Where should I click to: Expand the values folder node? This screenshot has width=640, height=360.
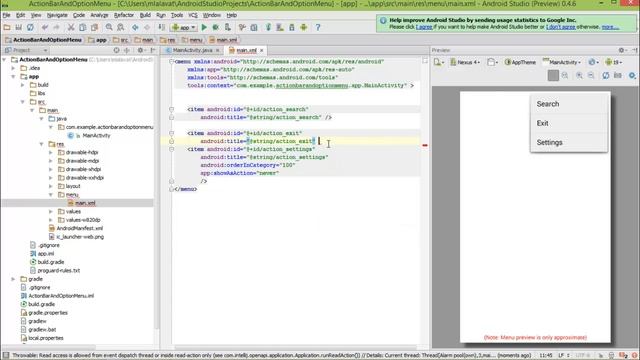[x=51, y=211]
